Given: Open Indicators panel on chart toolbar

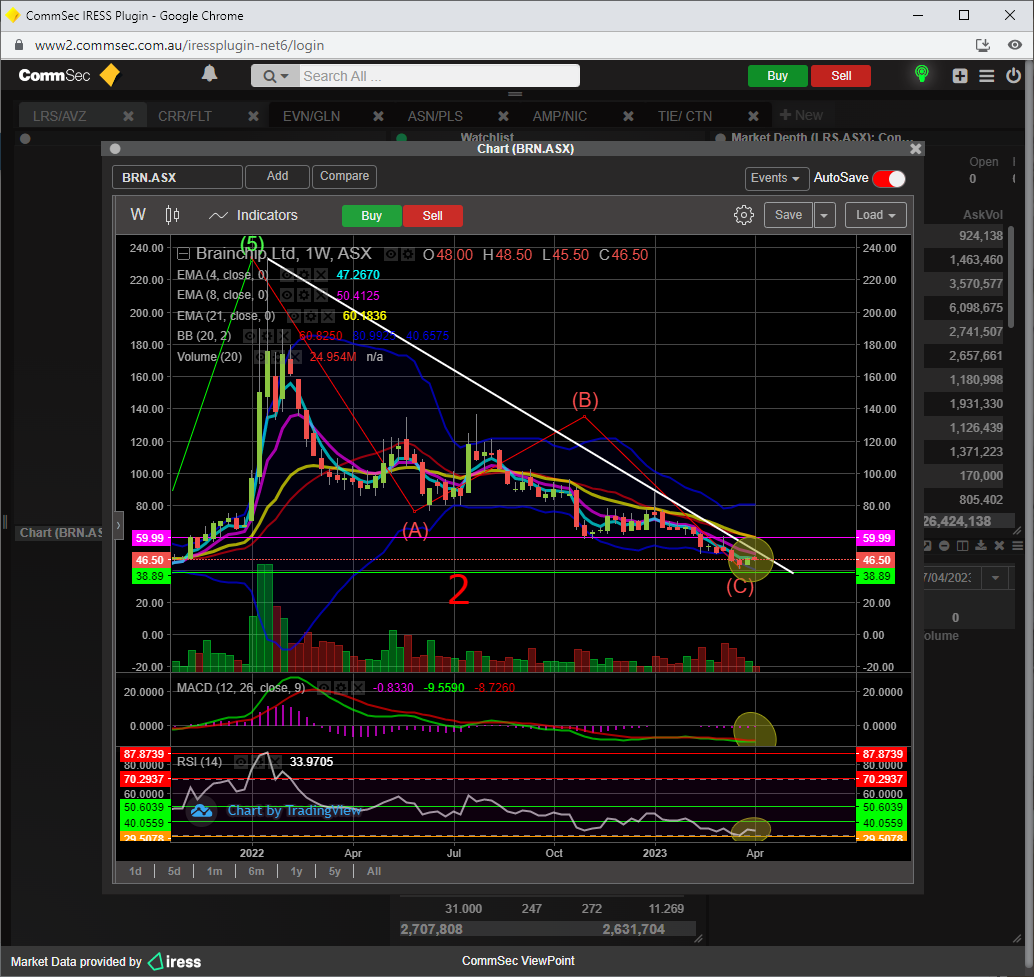Looking at the screenshot, I should (x=253, y=215).
